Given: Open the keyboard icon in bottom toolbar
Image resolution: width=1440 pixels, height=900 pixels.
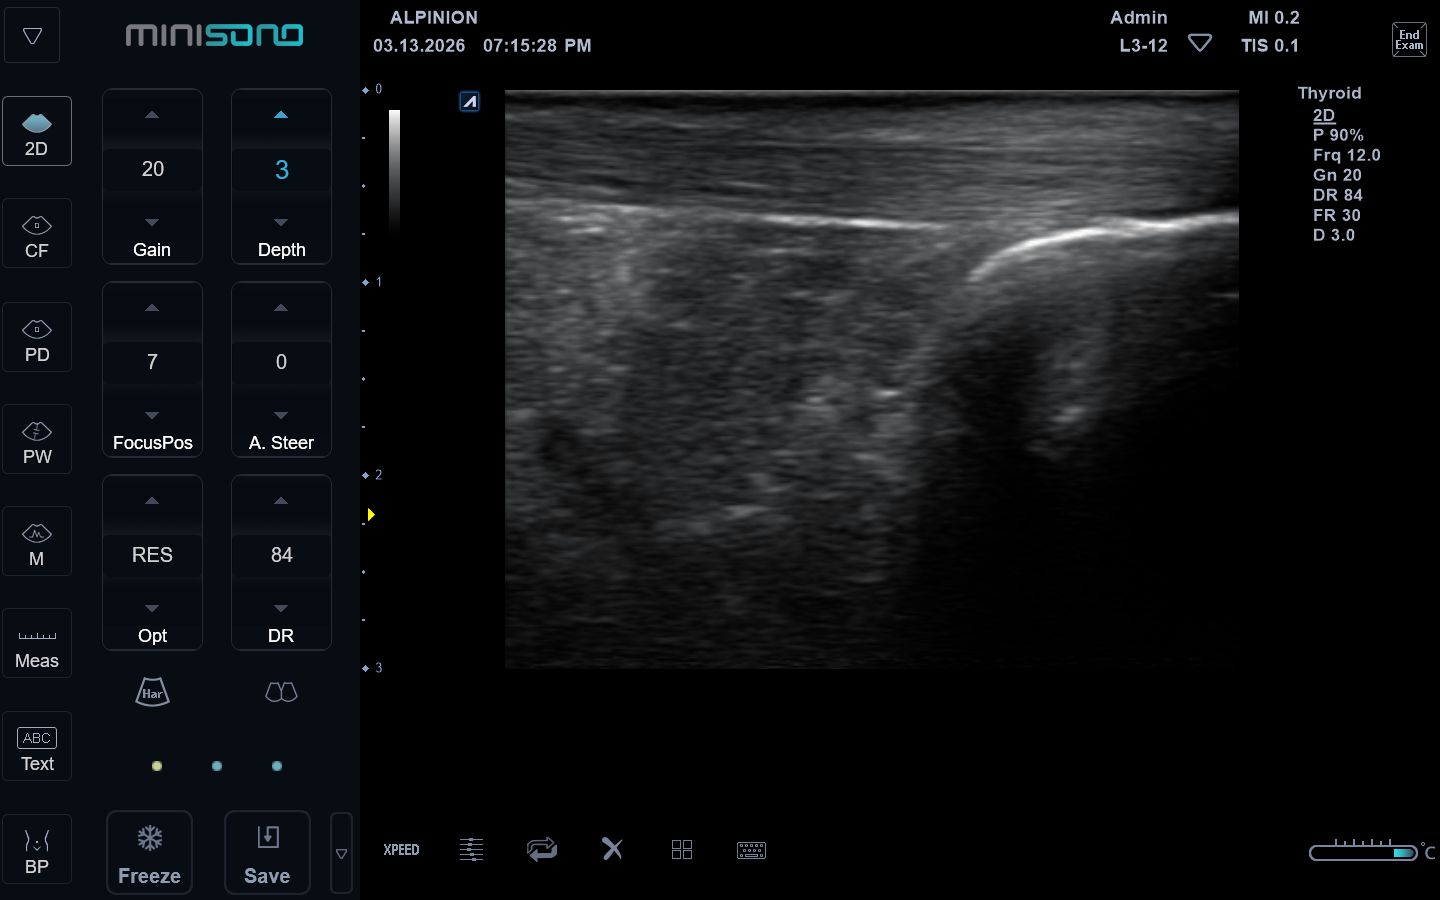Looking at the screenshot, I should 751,850.
